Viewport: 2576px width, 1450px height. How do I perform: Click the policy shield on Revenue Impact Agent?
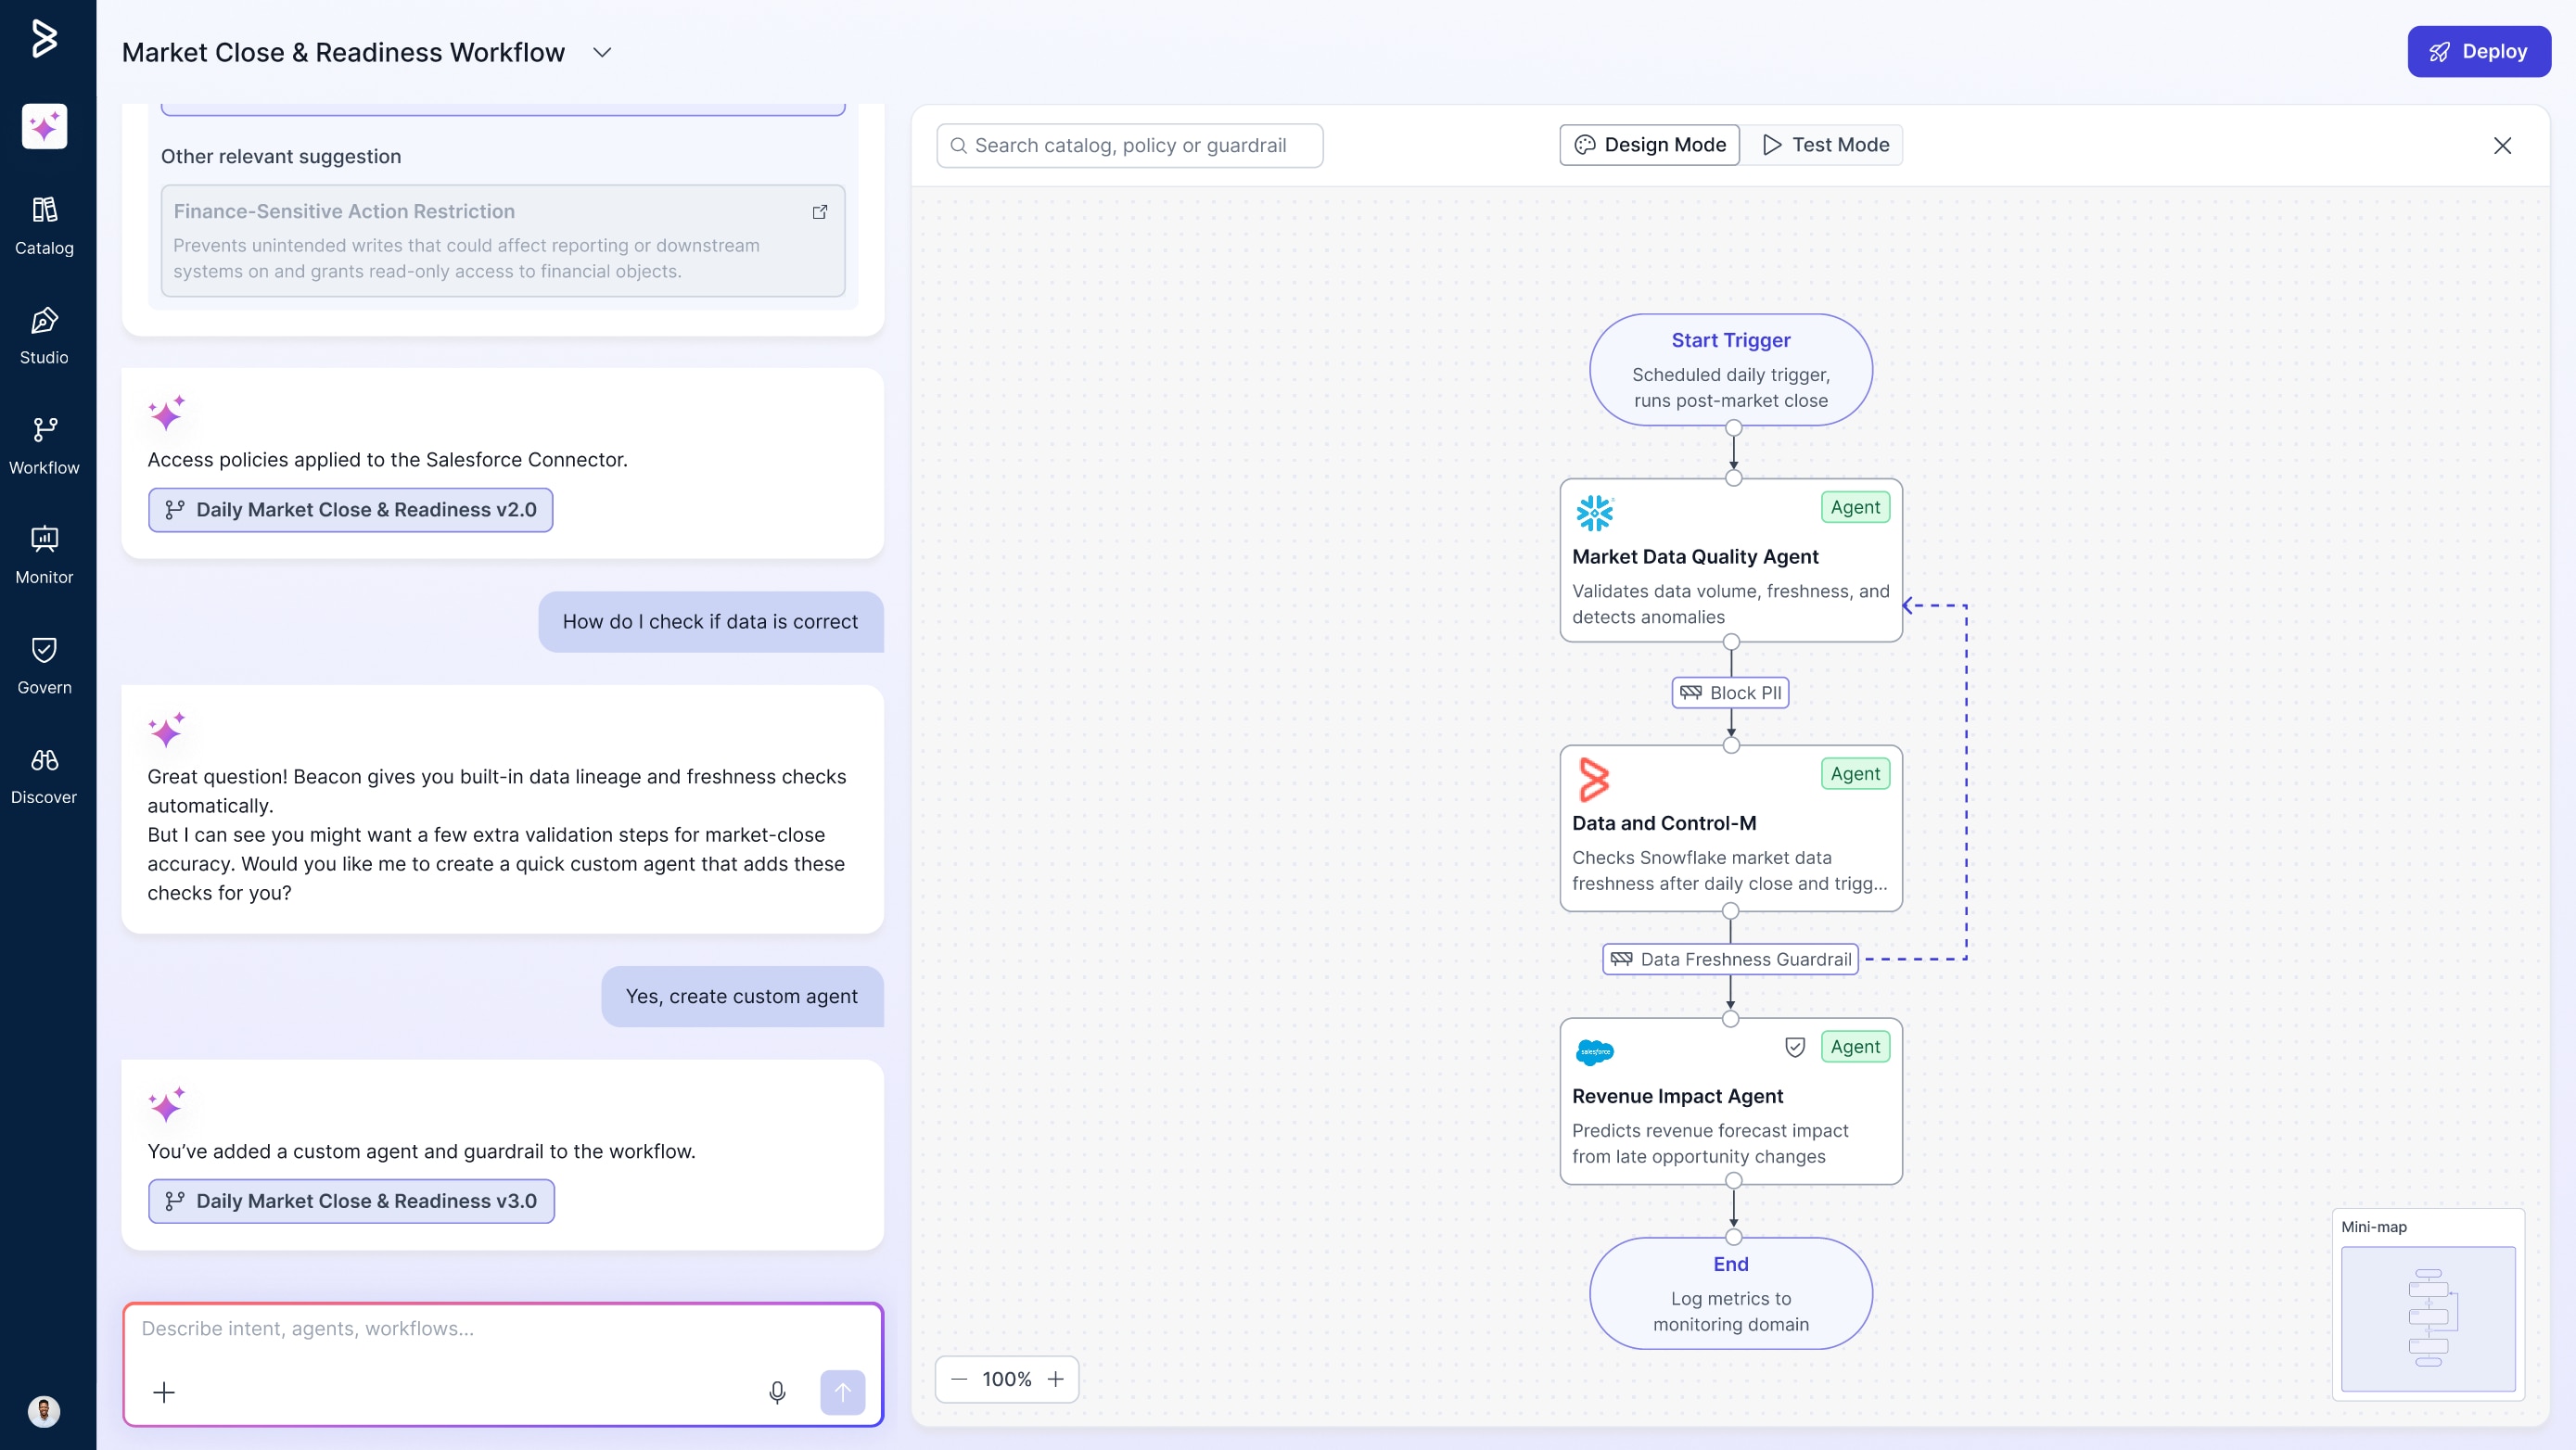pyautogui.click(x=1795, y=1047)
